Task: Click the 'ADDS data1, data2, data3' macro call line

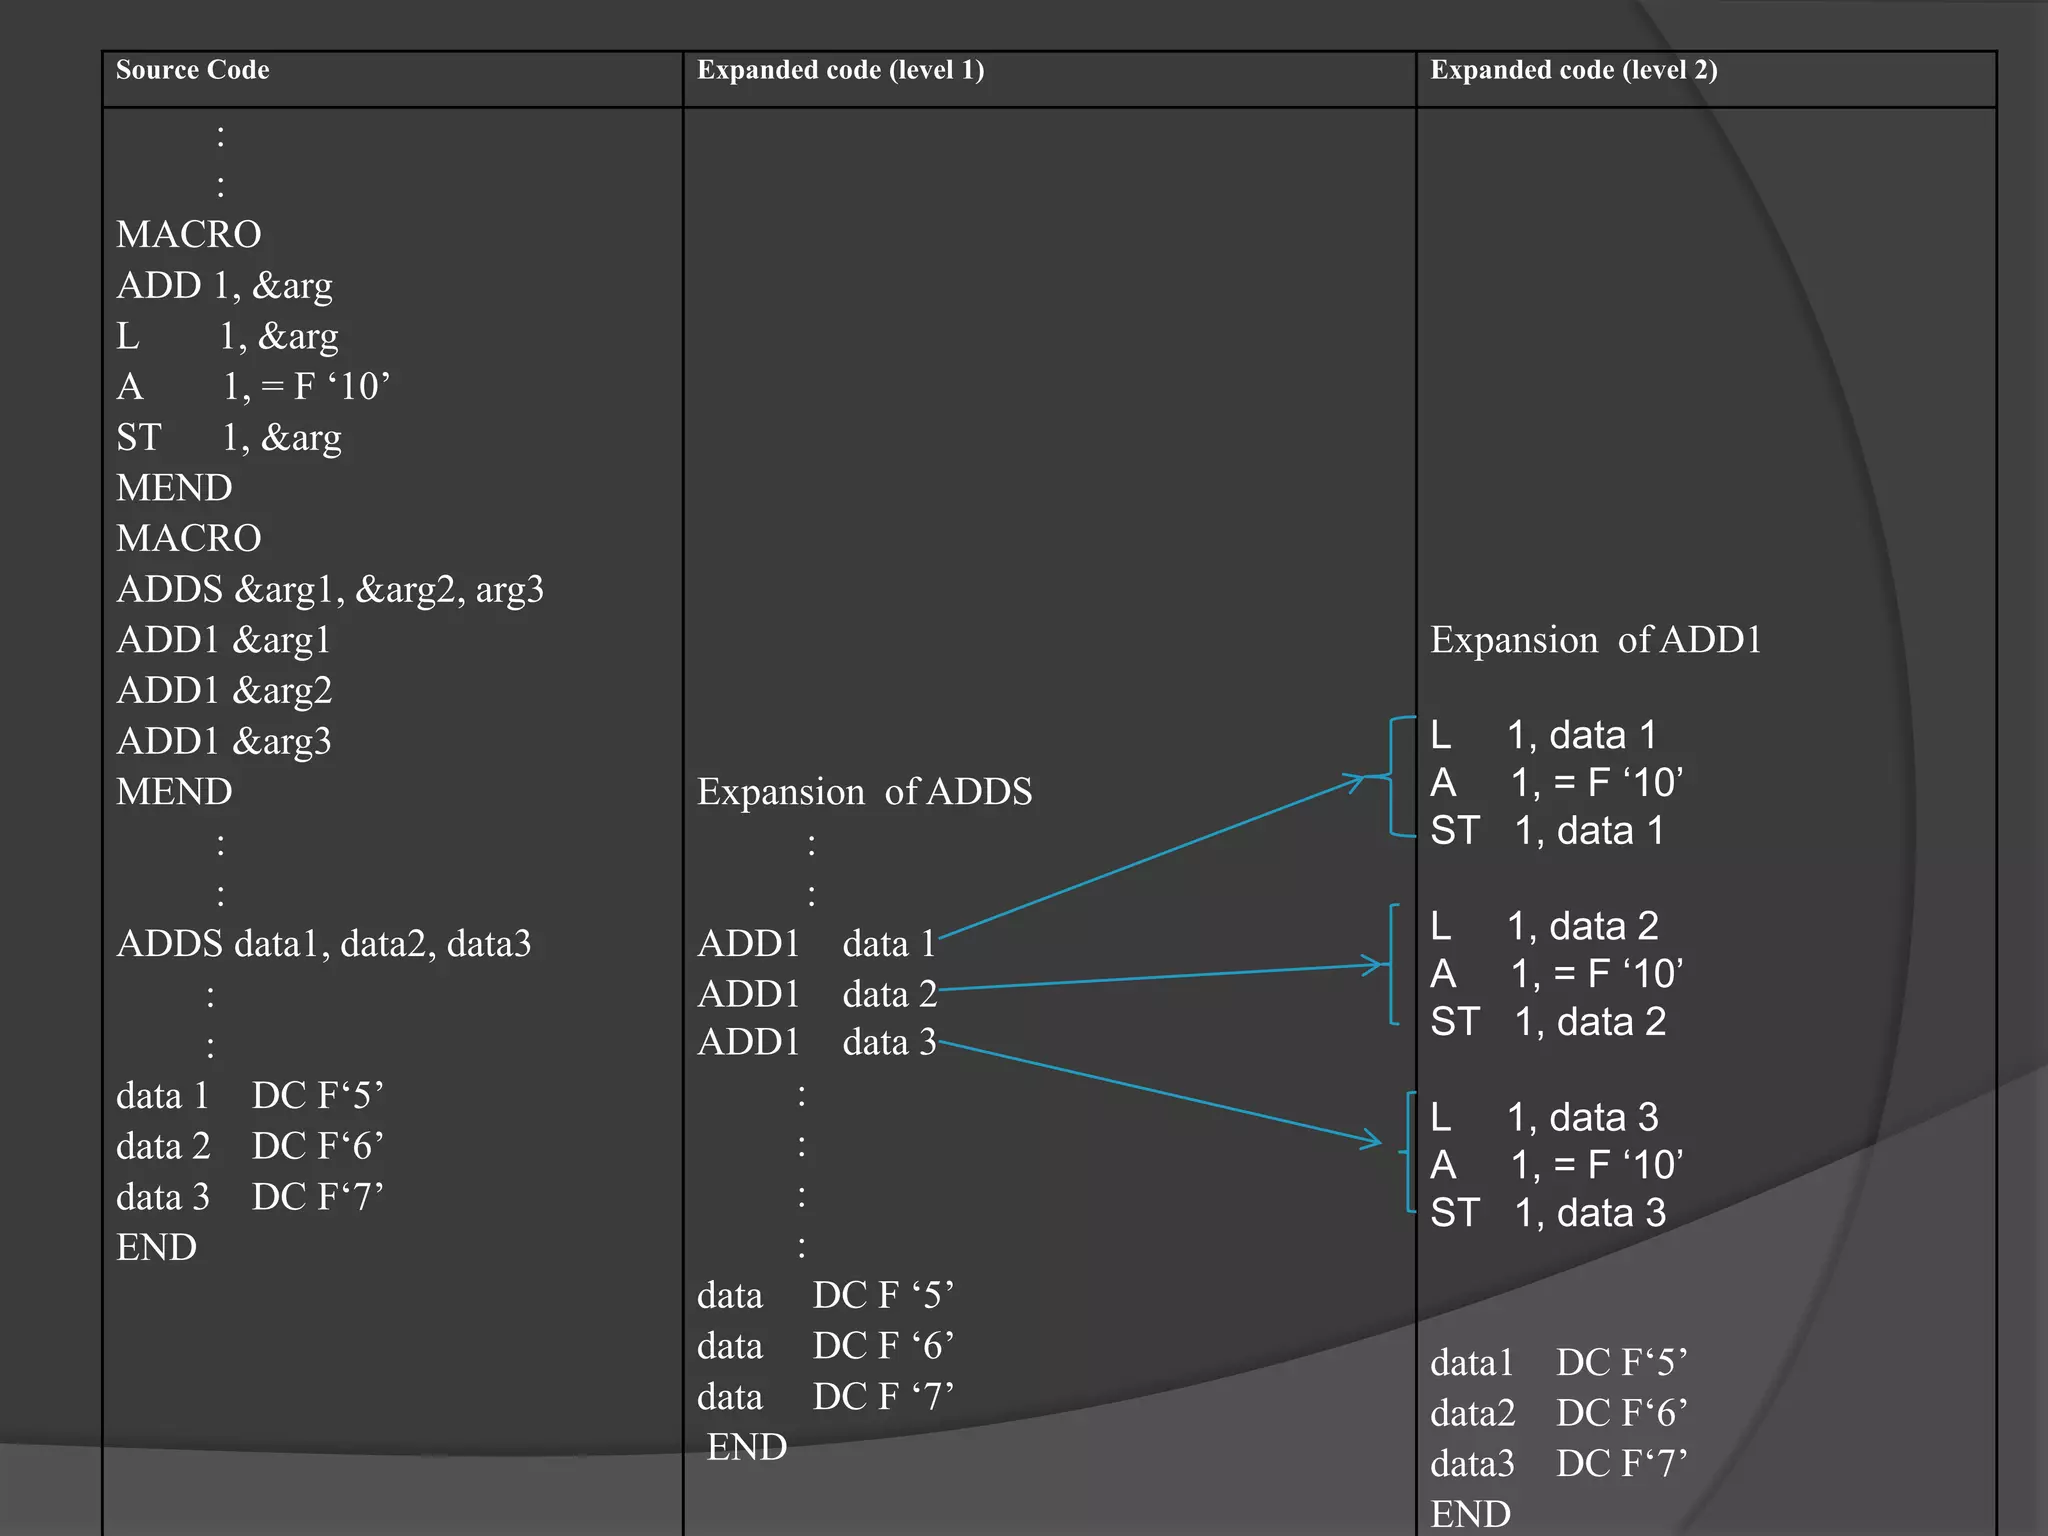Action: [x=323, y=944]
